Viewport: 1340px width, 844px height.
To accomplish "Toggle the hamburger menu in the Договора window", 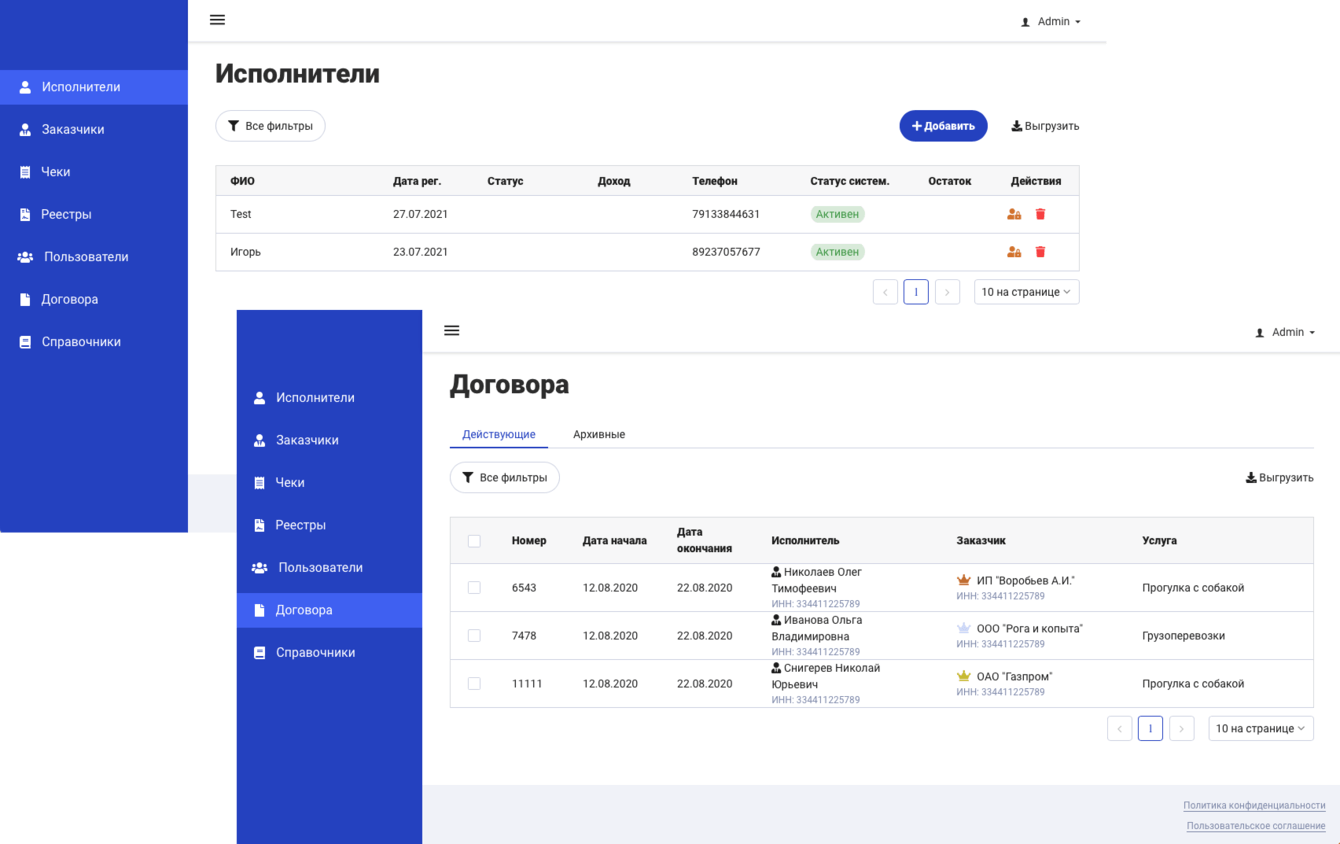I will 452,331.
